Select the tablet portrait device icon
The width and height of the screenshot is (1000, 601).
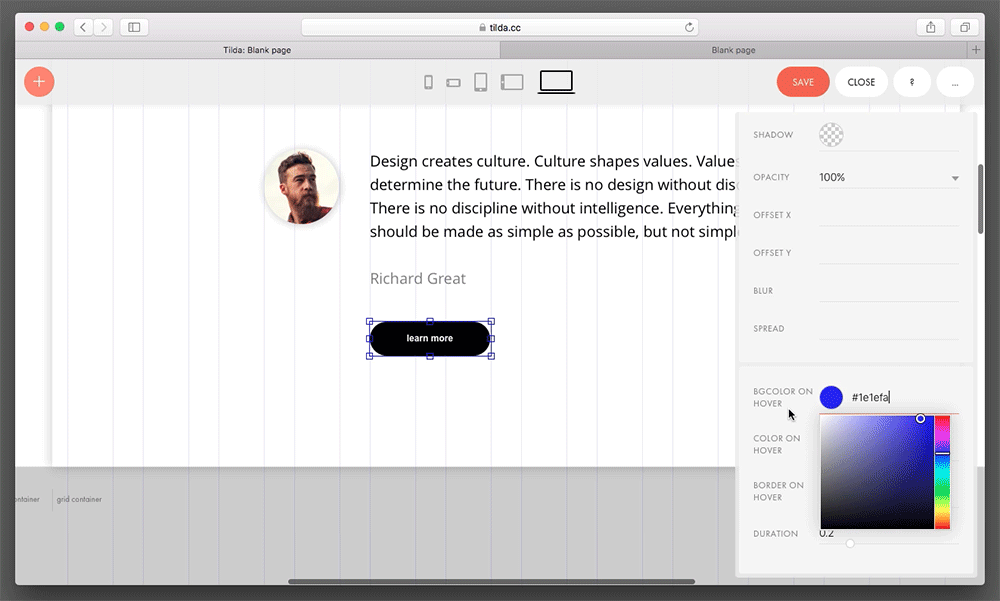pos(481,82)
